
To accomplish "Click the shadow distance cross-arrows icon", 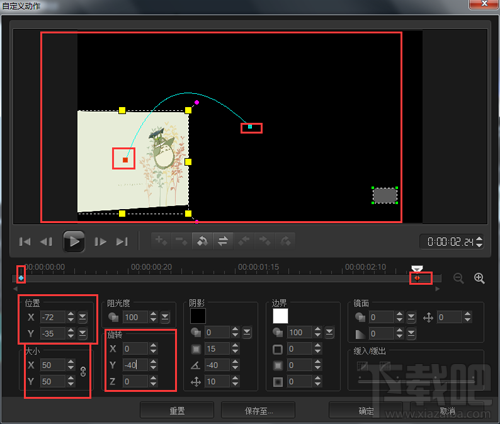I will tap(196, 382).
